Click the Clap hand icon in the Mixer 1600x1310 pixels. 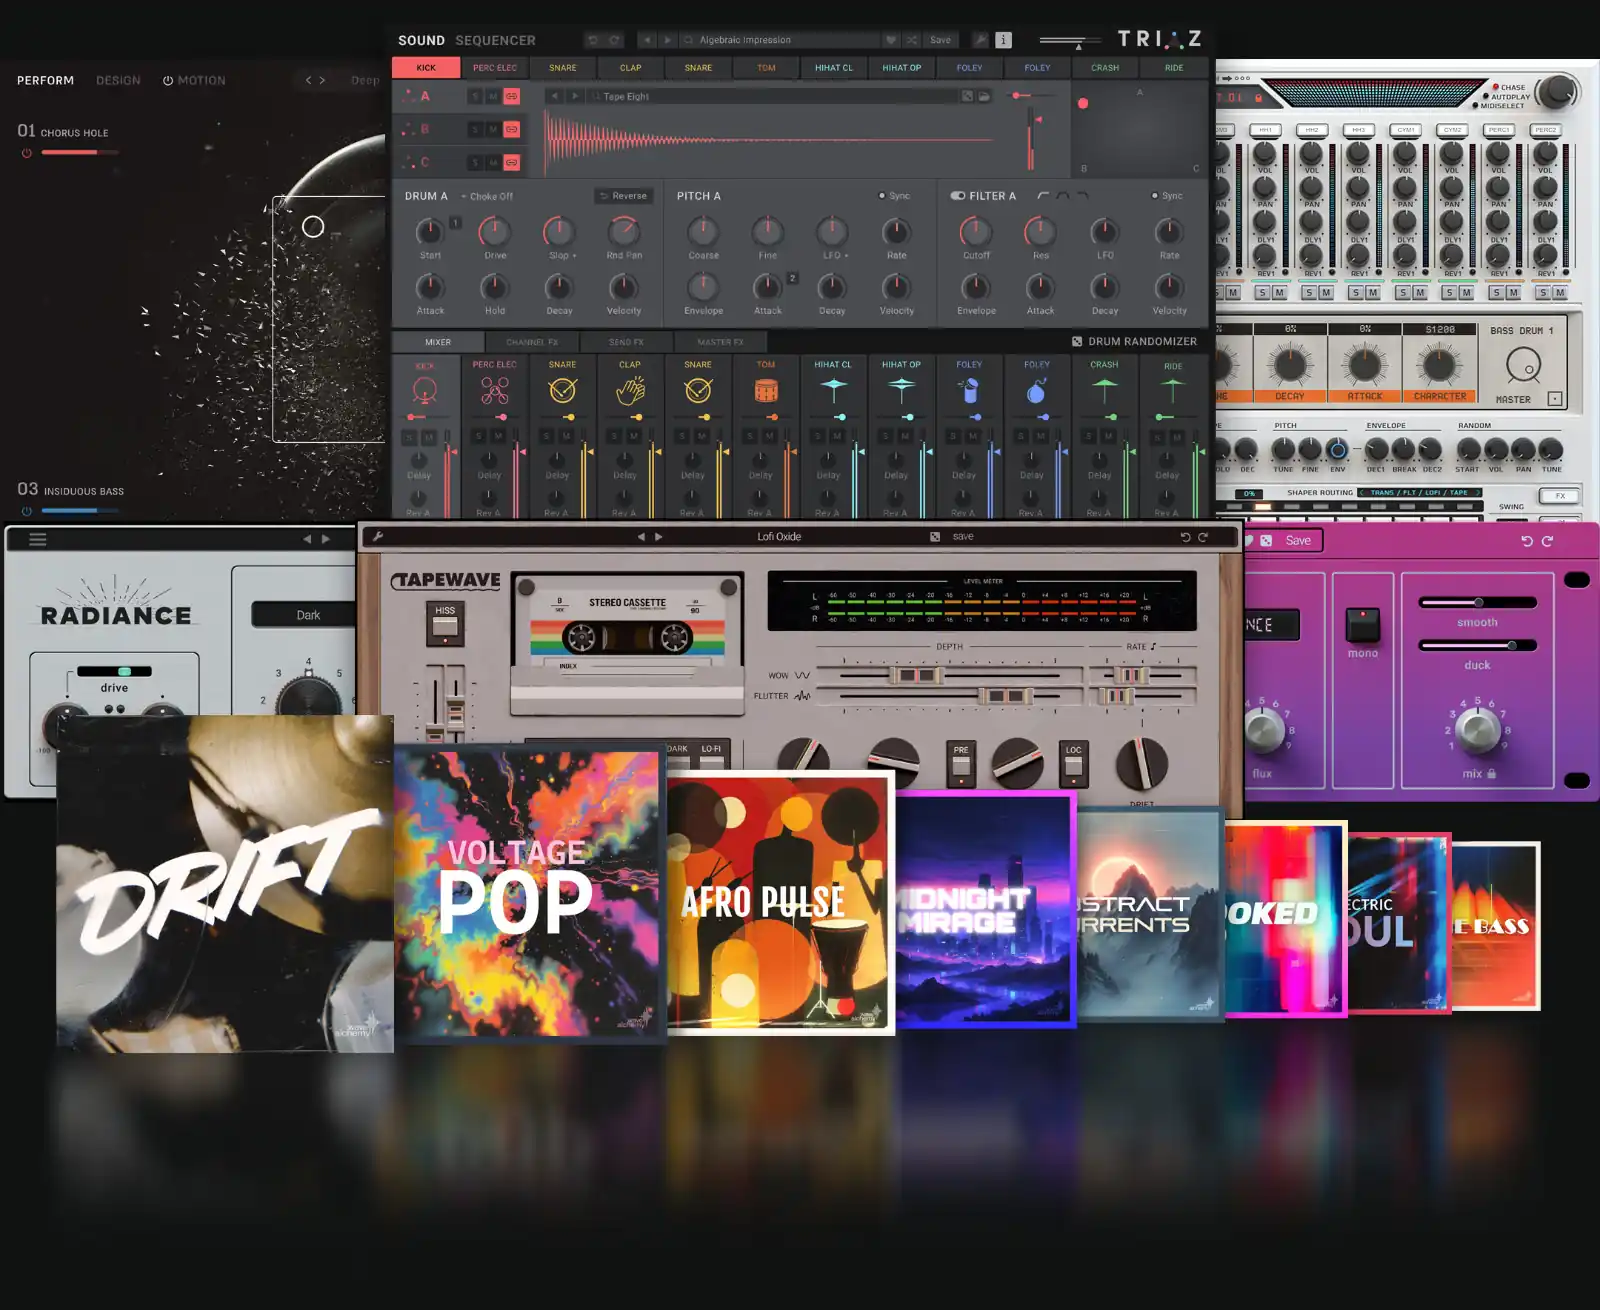point(629,390)
